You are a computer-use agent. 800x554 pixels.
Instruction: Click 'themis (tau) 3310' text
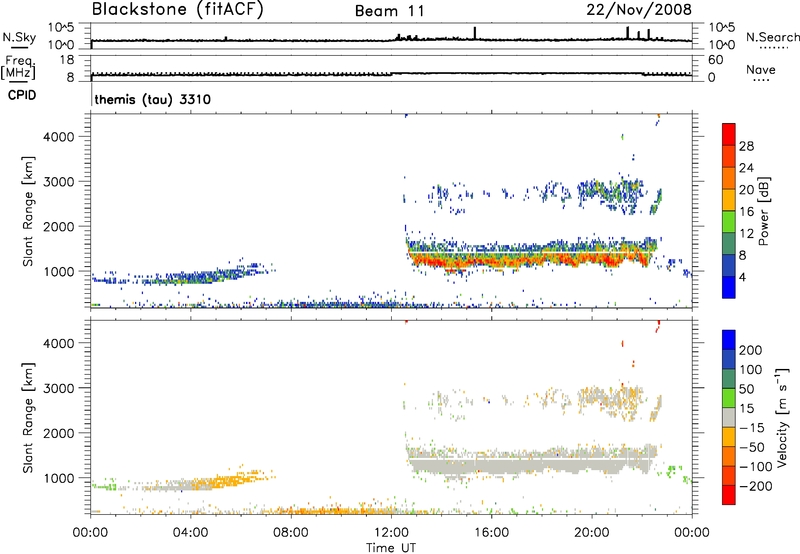click(153, 99)
